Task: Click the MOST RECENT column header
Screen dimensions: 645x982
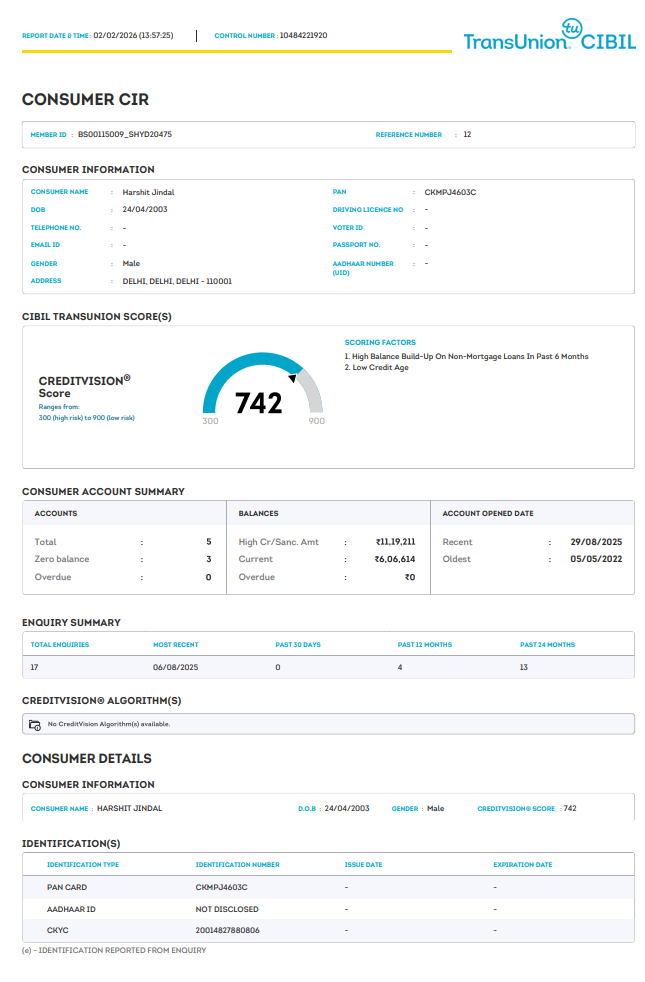Action: (175, 645)
